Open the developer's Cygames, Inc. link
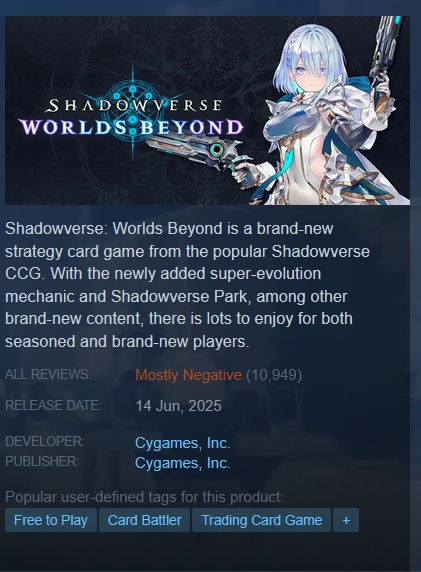Screen dimensions: 421x572 click(182, 443)
